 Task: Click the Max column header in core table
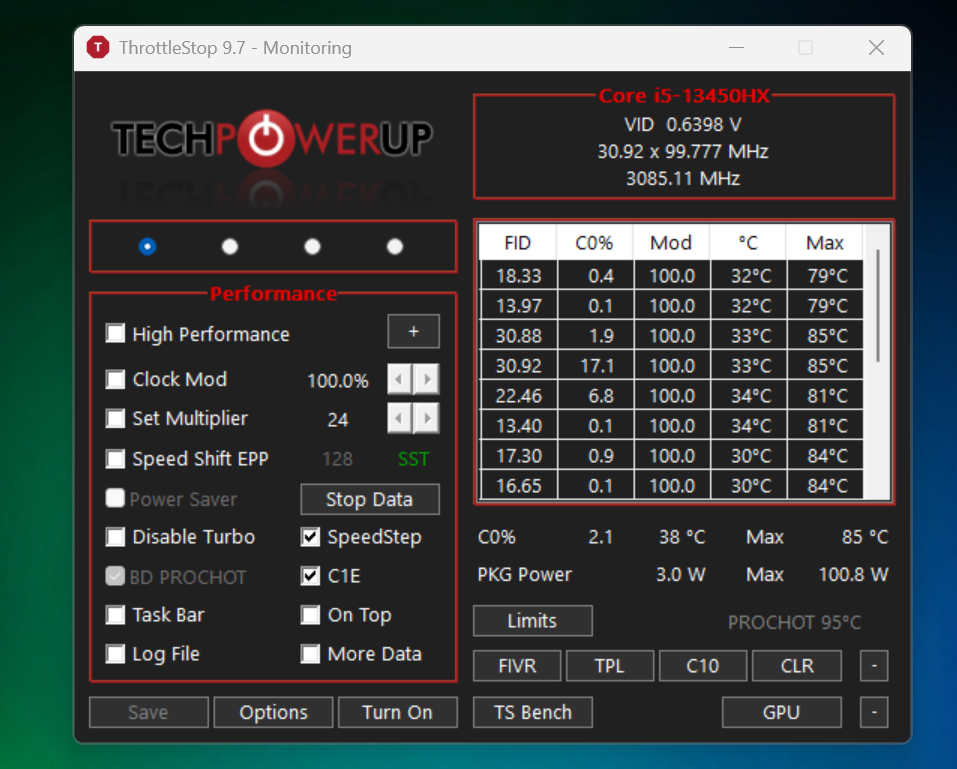(825, 243)
